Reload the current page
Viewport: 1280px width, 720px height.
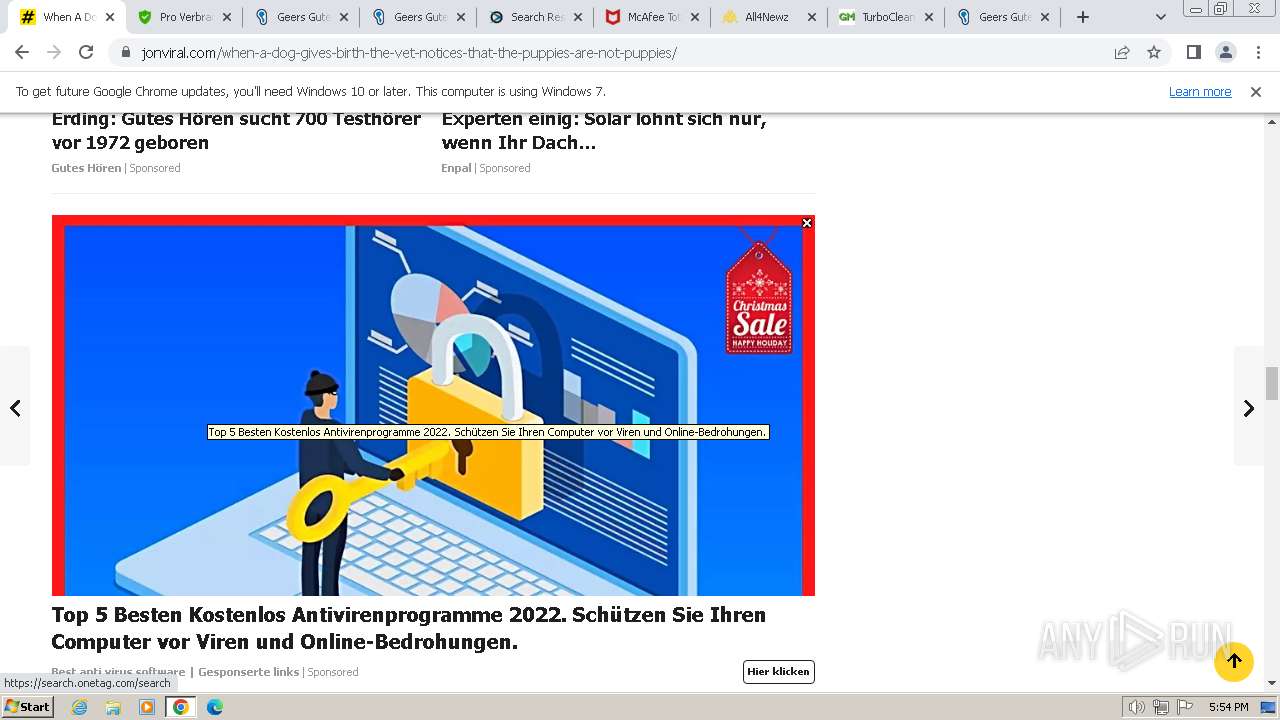click(86, 52)
